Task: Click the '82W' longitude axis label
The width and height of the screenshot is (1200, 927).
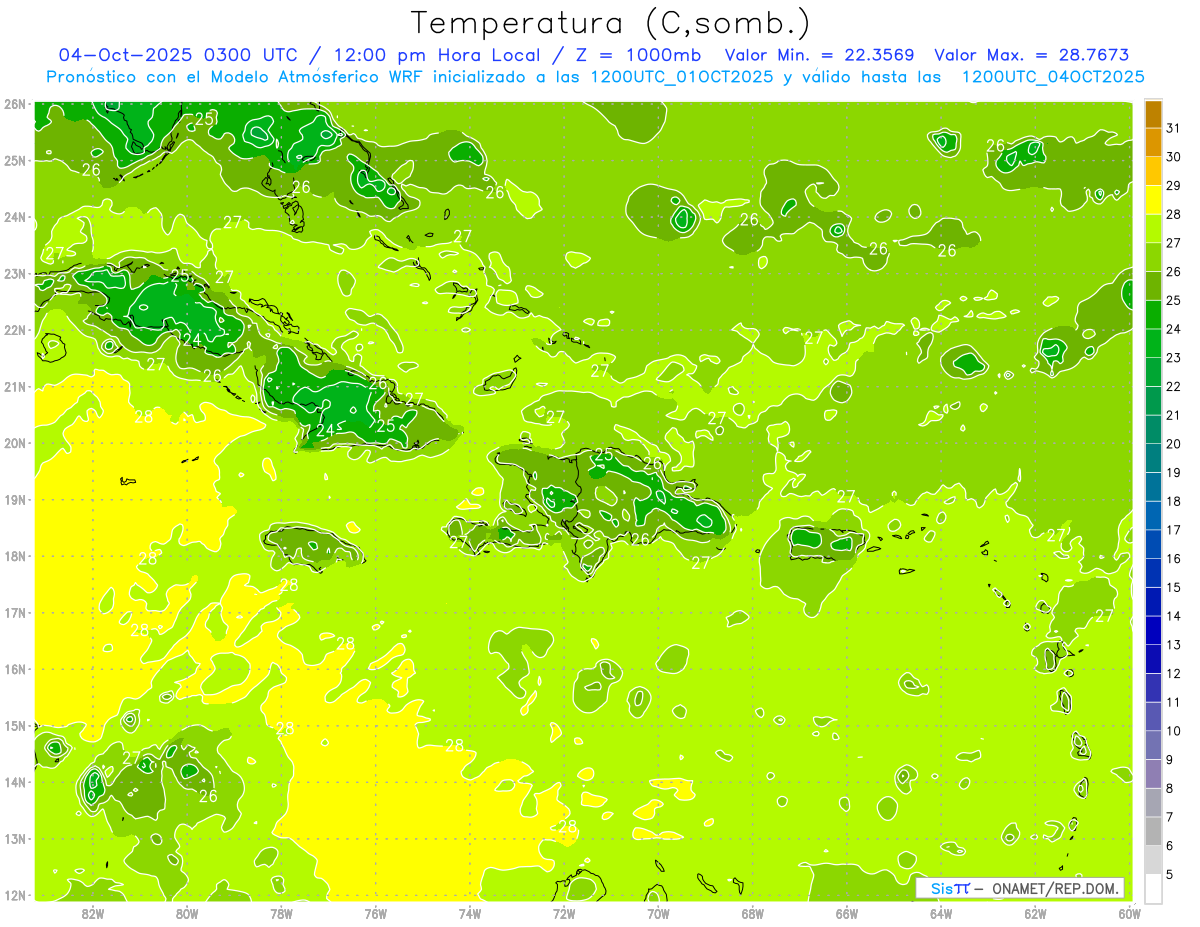Action: tap(93, 913)
